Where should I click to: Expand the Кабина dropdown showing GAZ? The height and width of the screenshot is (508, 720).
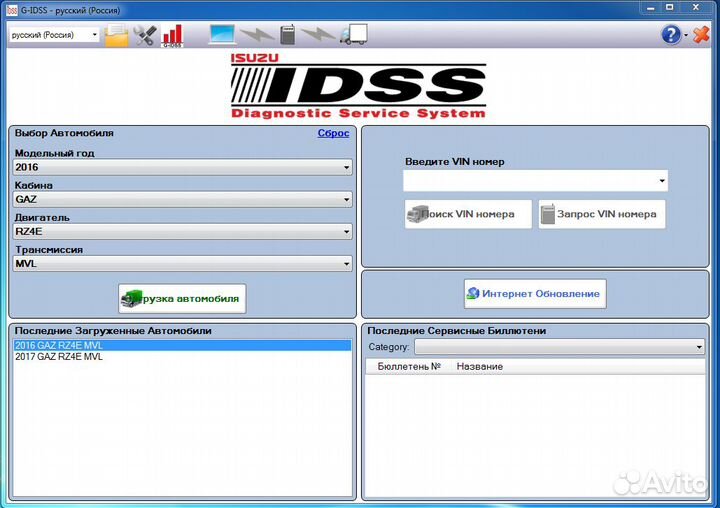click(182, 199)
